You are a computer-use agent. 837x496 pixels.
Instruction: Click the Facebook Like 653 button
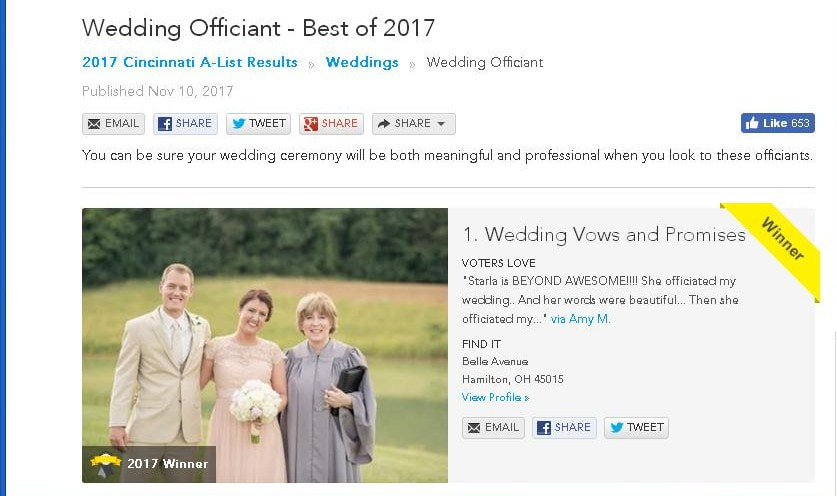[x=777, y=123]
